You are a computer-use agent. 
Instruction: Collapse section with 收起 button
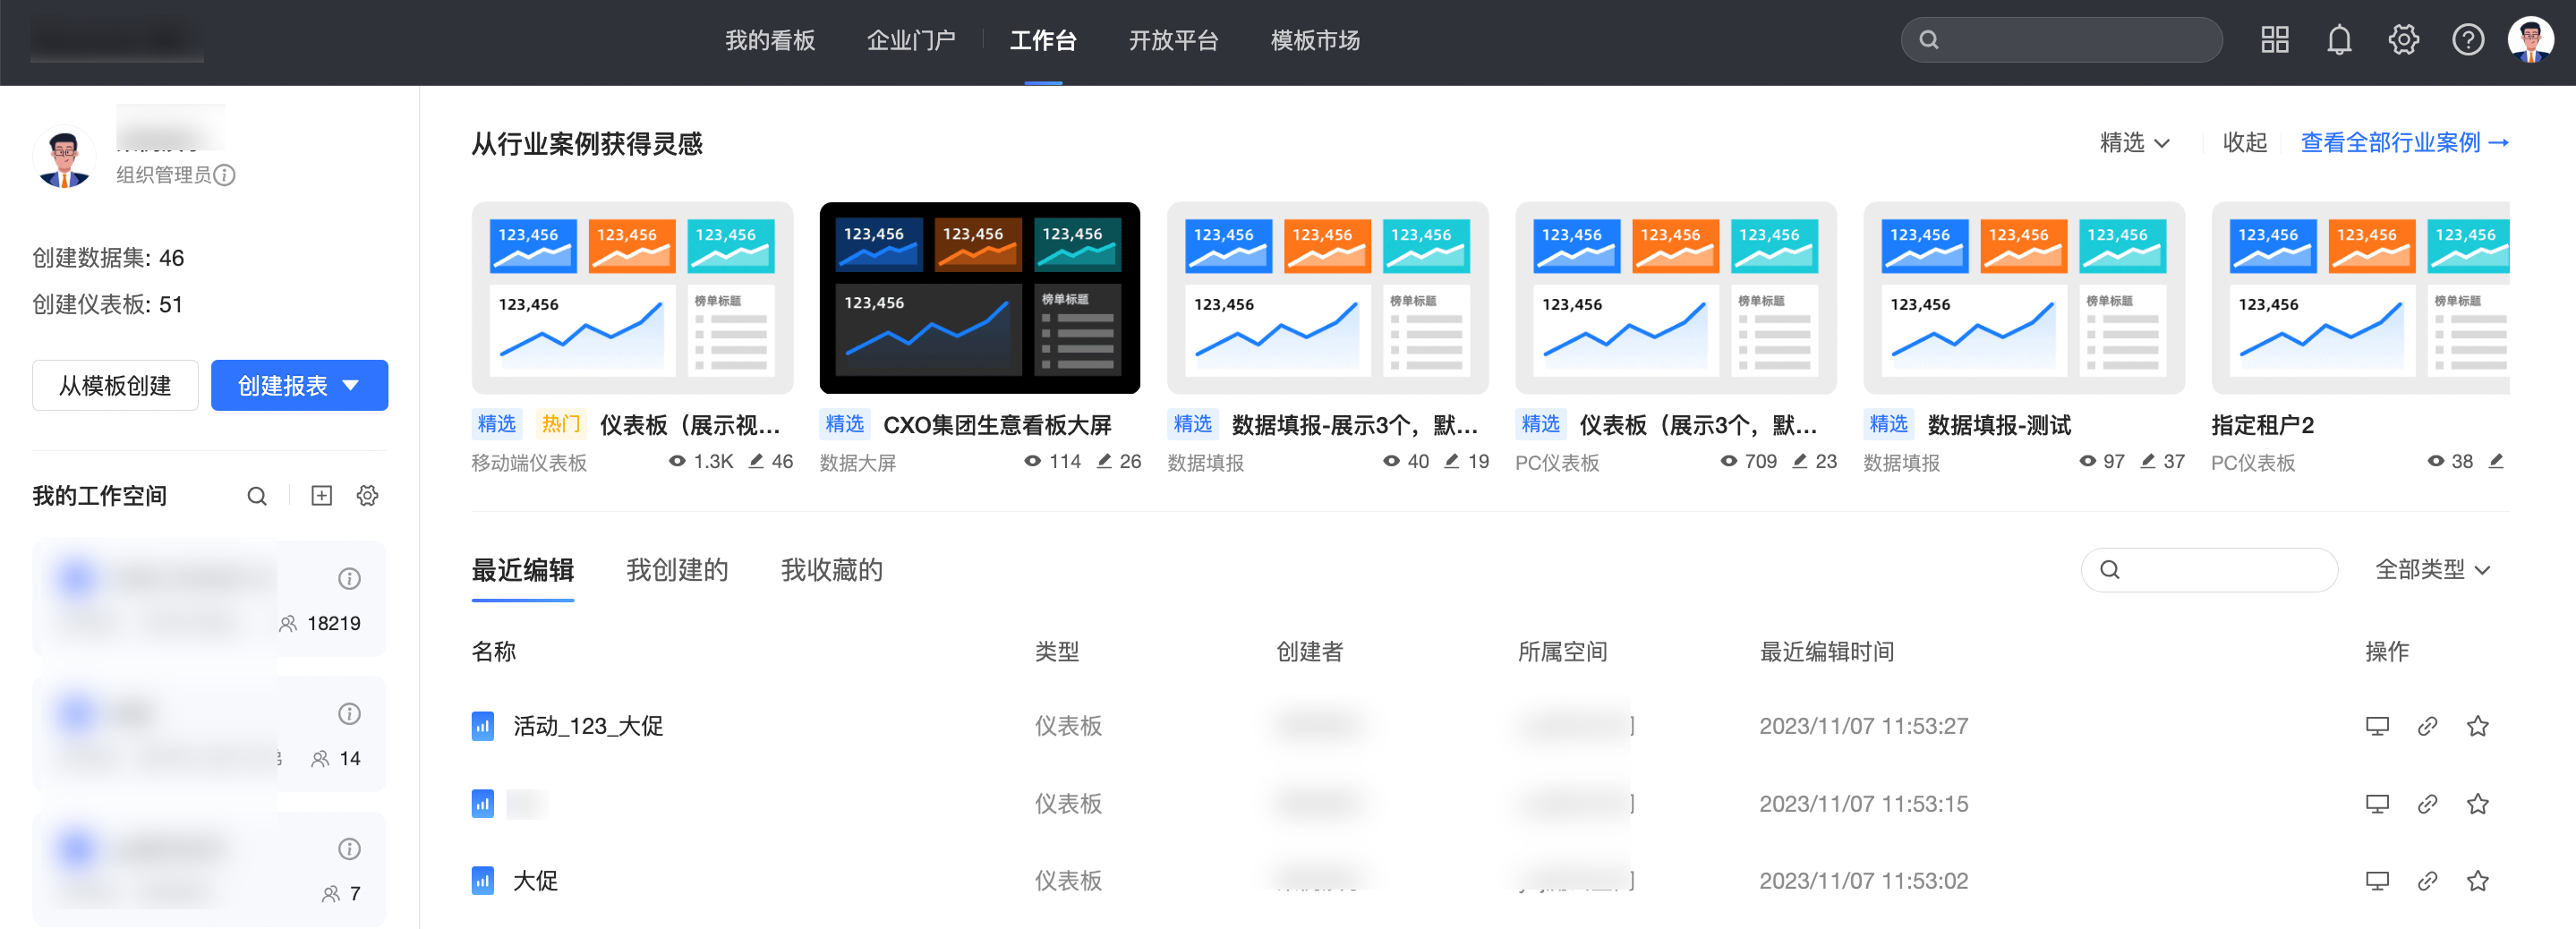coord(2245,143)
